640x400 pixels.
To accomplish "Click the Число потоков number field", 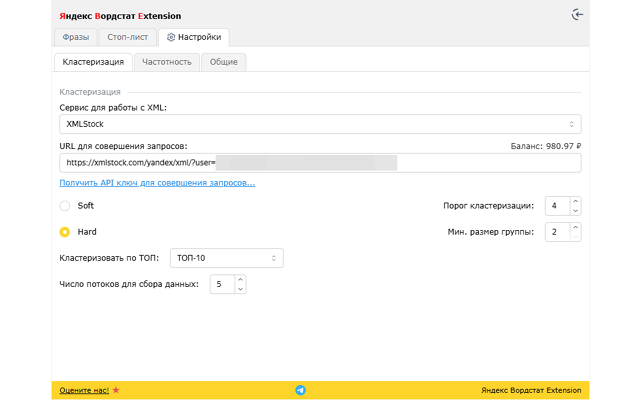I will click(x=222, y=284).
